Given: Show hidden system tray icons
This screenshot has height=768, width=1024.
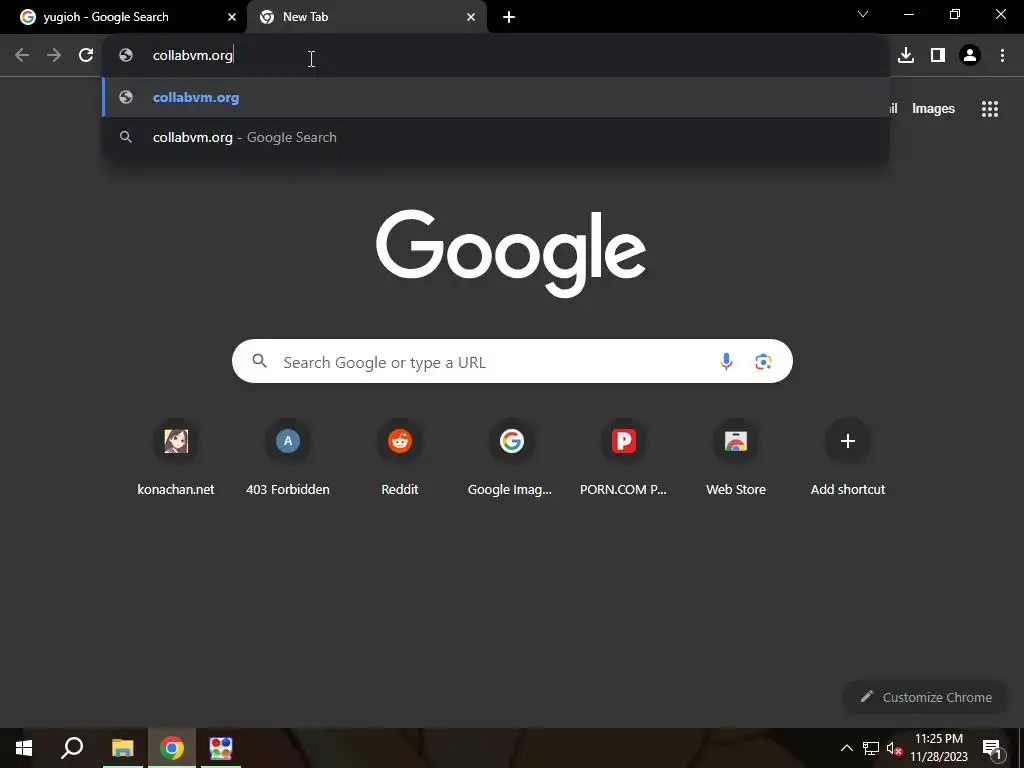Looking at the screenshot, I should pos(846,748).
